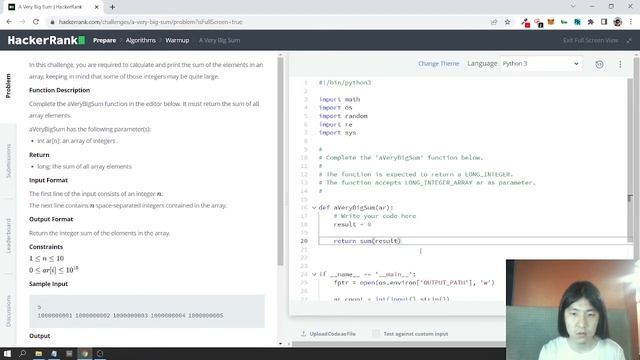Image resolution: width=640 pixels, height=360 pixels.
Task: Switch to the Leaderboard side tab
Action: [x=8, y=236]
